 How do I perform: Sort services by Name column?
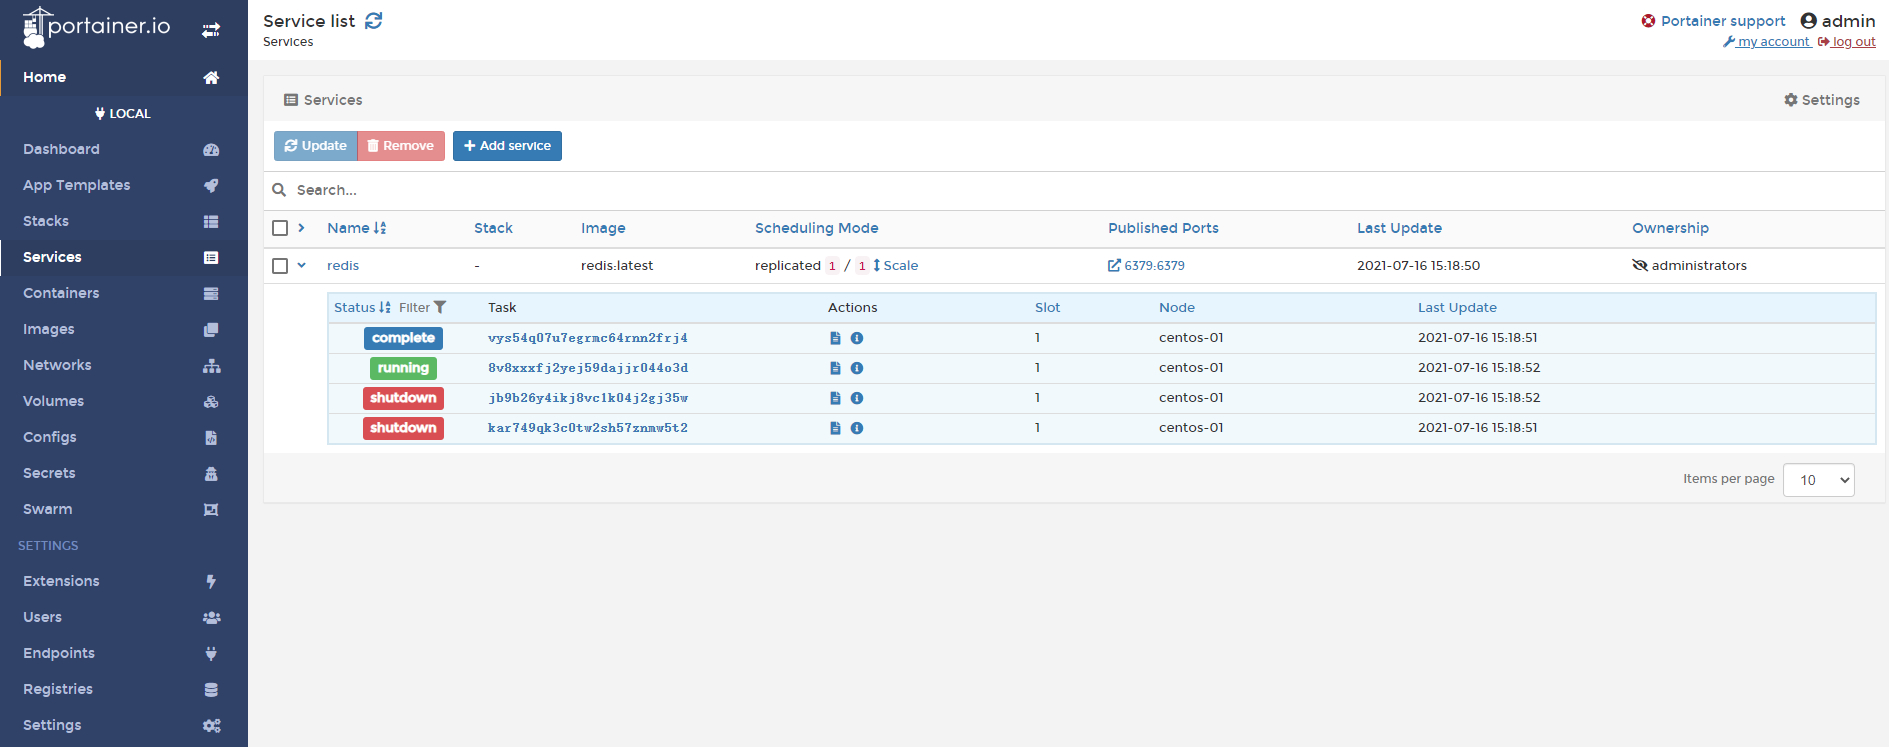coord(356,228)
